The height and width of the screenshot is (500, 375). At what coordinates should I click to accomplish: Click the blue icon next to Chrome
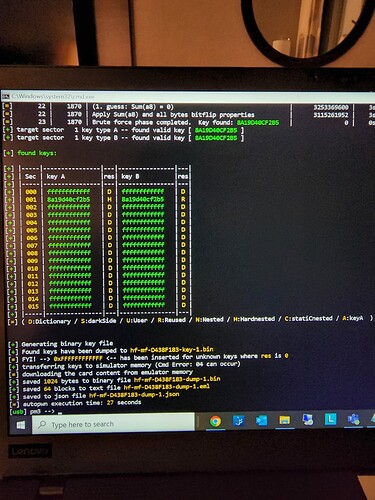tap(238, 421)
